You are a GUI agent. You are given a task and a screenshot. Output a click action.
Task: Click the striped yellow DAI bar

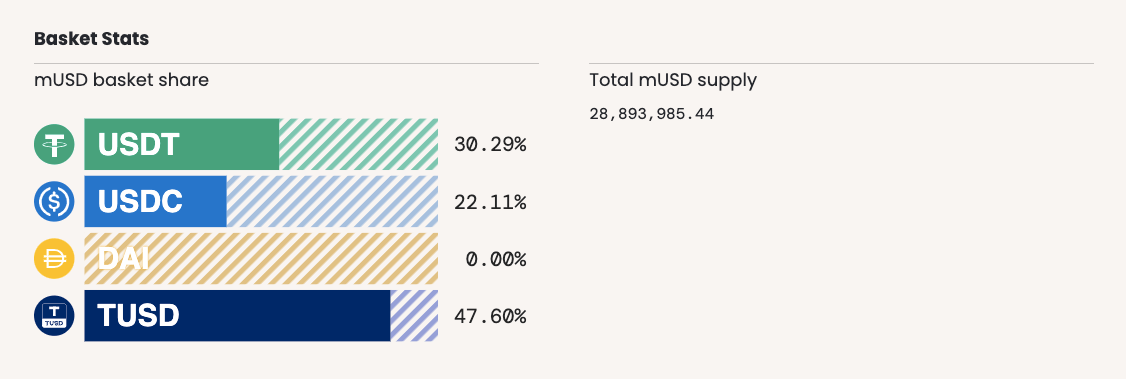tap(261, 258)
